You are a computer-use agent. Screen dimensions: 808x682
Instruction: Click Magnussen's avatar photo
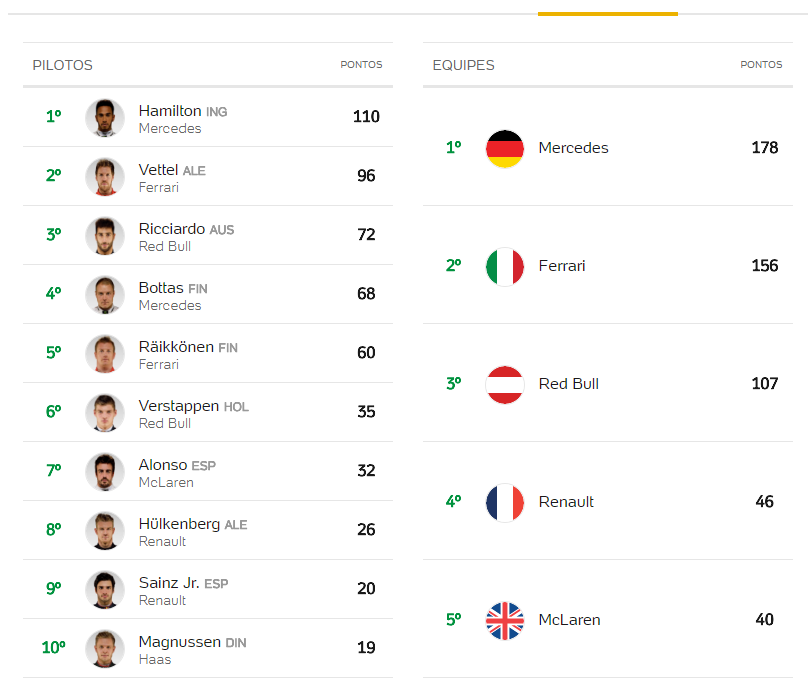(105, 649)
